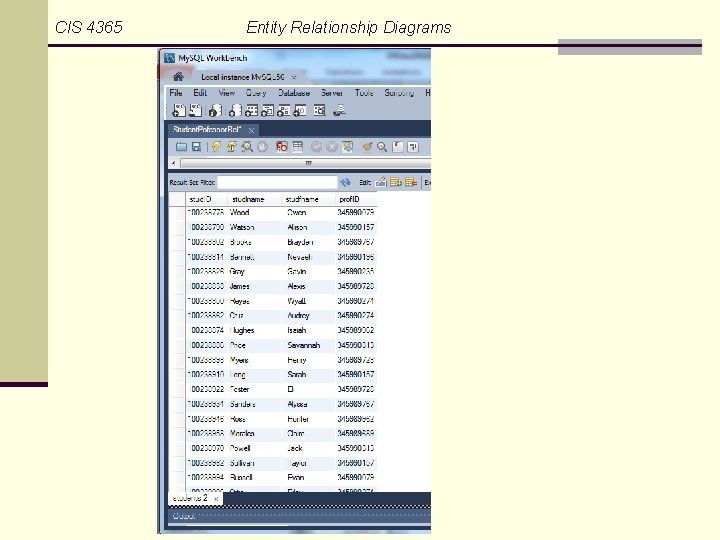720x540 pixels.
Task: Open the Server menu
Action: (332, 93)
